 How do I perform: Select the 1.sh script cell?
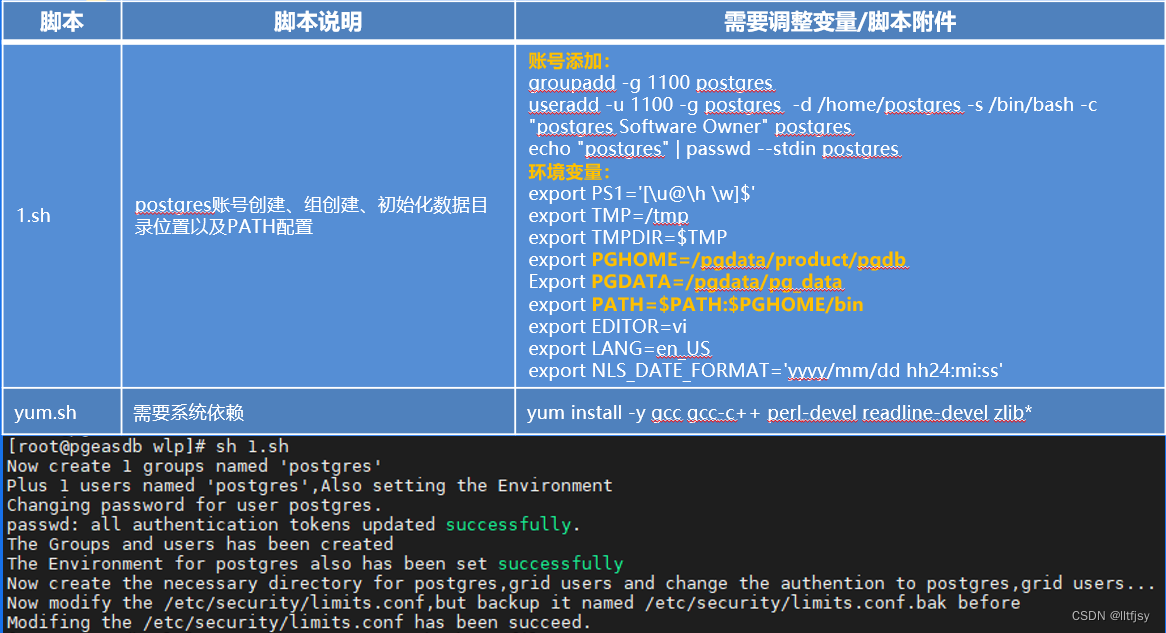[x=62, y=216]
